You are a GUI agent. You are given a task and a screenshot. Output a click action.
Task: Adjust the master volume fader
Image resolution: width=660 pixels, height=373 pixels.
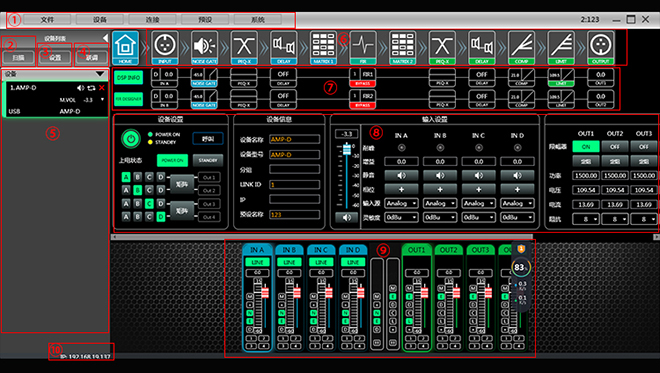346,149
